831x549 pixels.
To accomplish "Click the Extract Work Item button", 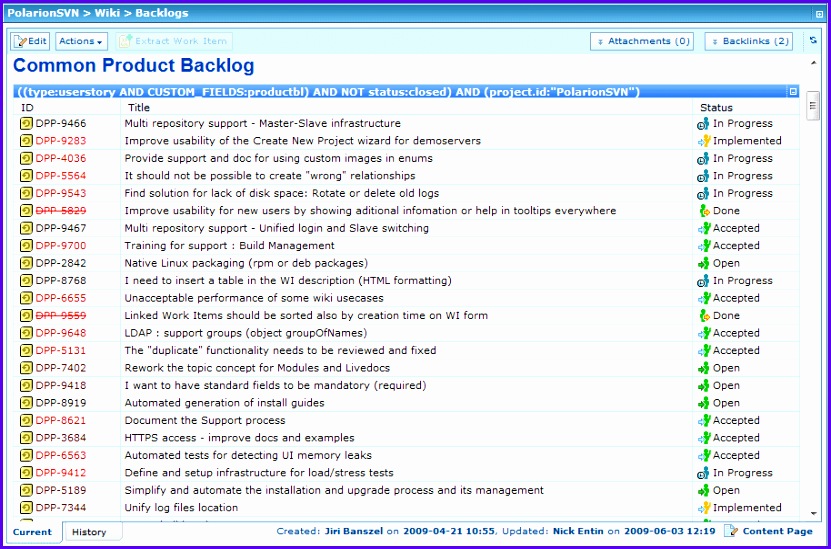I will [x=174, y=41].
